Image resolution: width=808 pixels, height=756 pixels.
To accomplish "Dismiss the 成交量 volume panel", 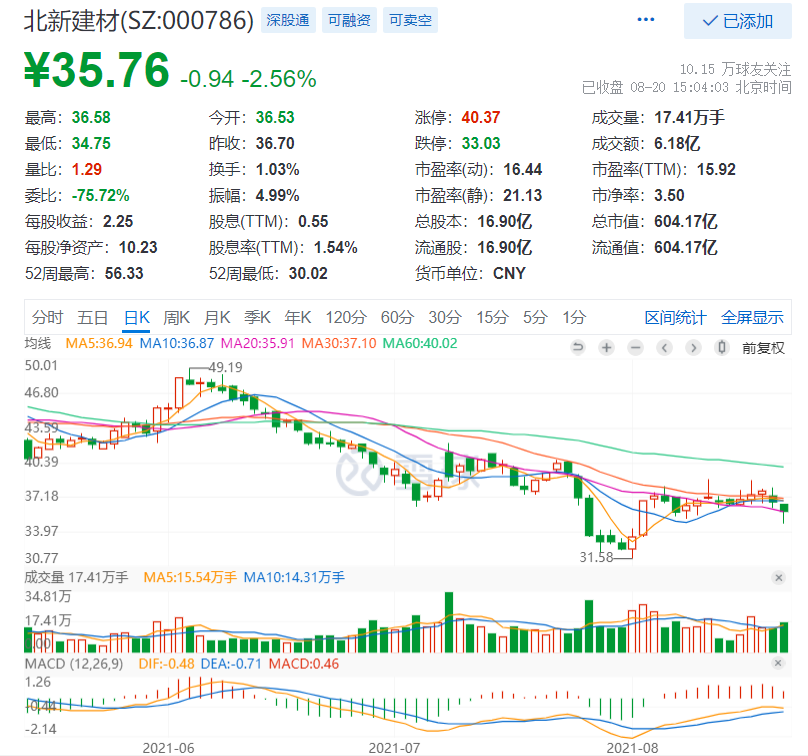I will coord(778,578).
